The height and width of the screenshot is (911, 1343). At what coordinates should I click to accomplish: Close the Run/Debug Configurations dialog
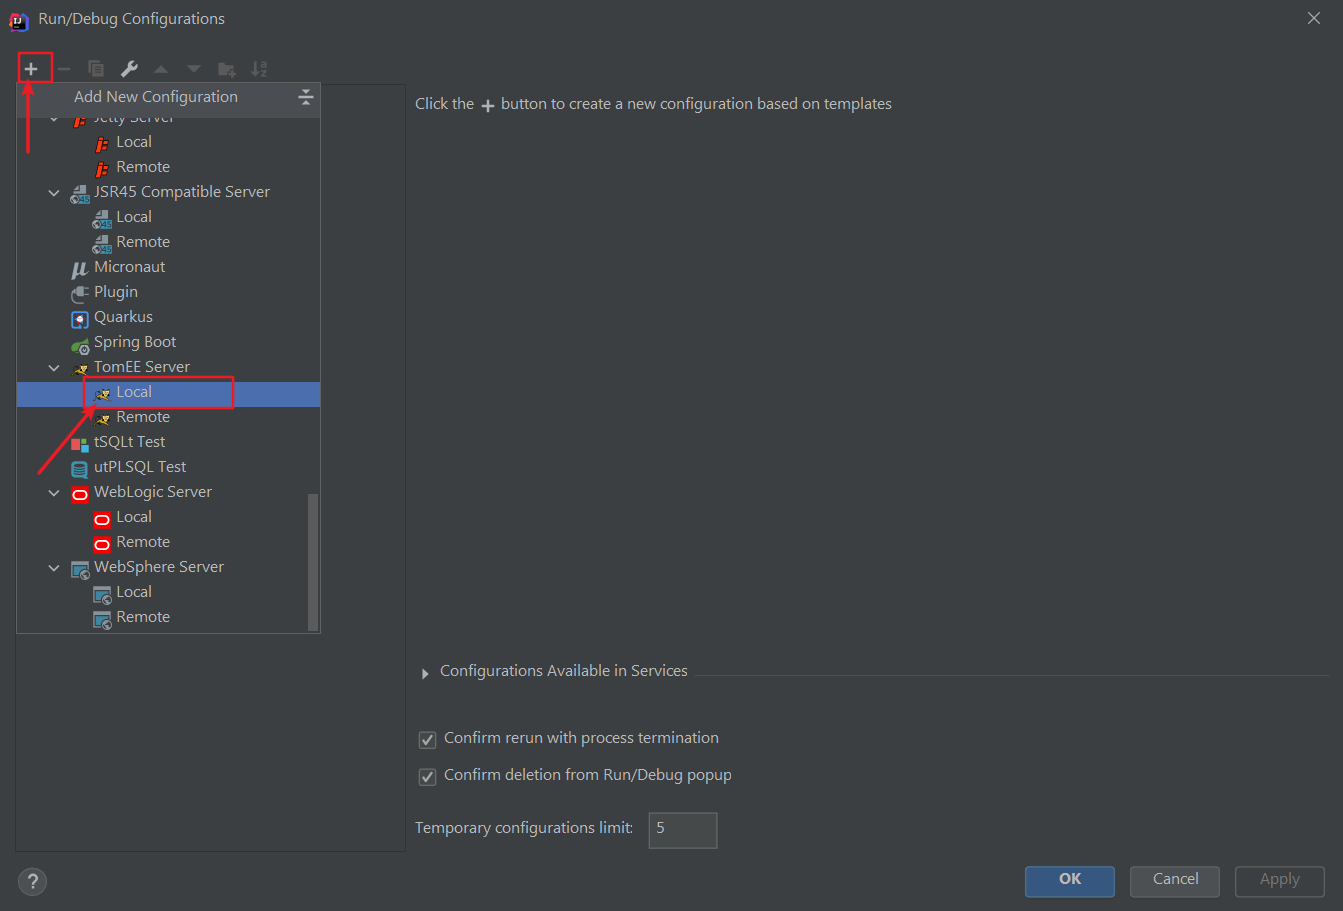point(1314,19)
